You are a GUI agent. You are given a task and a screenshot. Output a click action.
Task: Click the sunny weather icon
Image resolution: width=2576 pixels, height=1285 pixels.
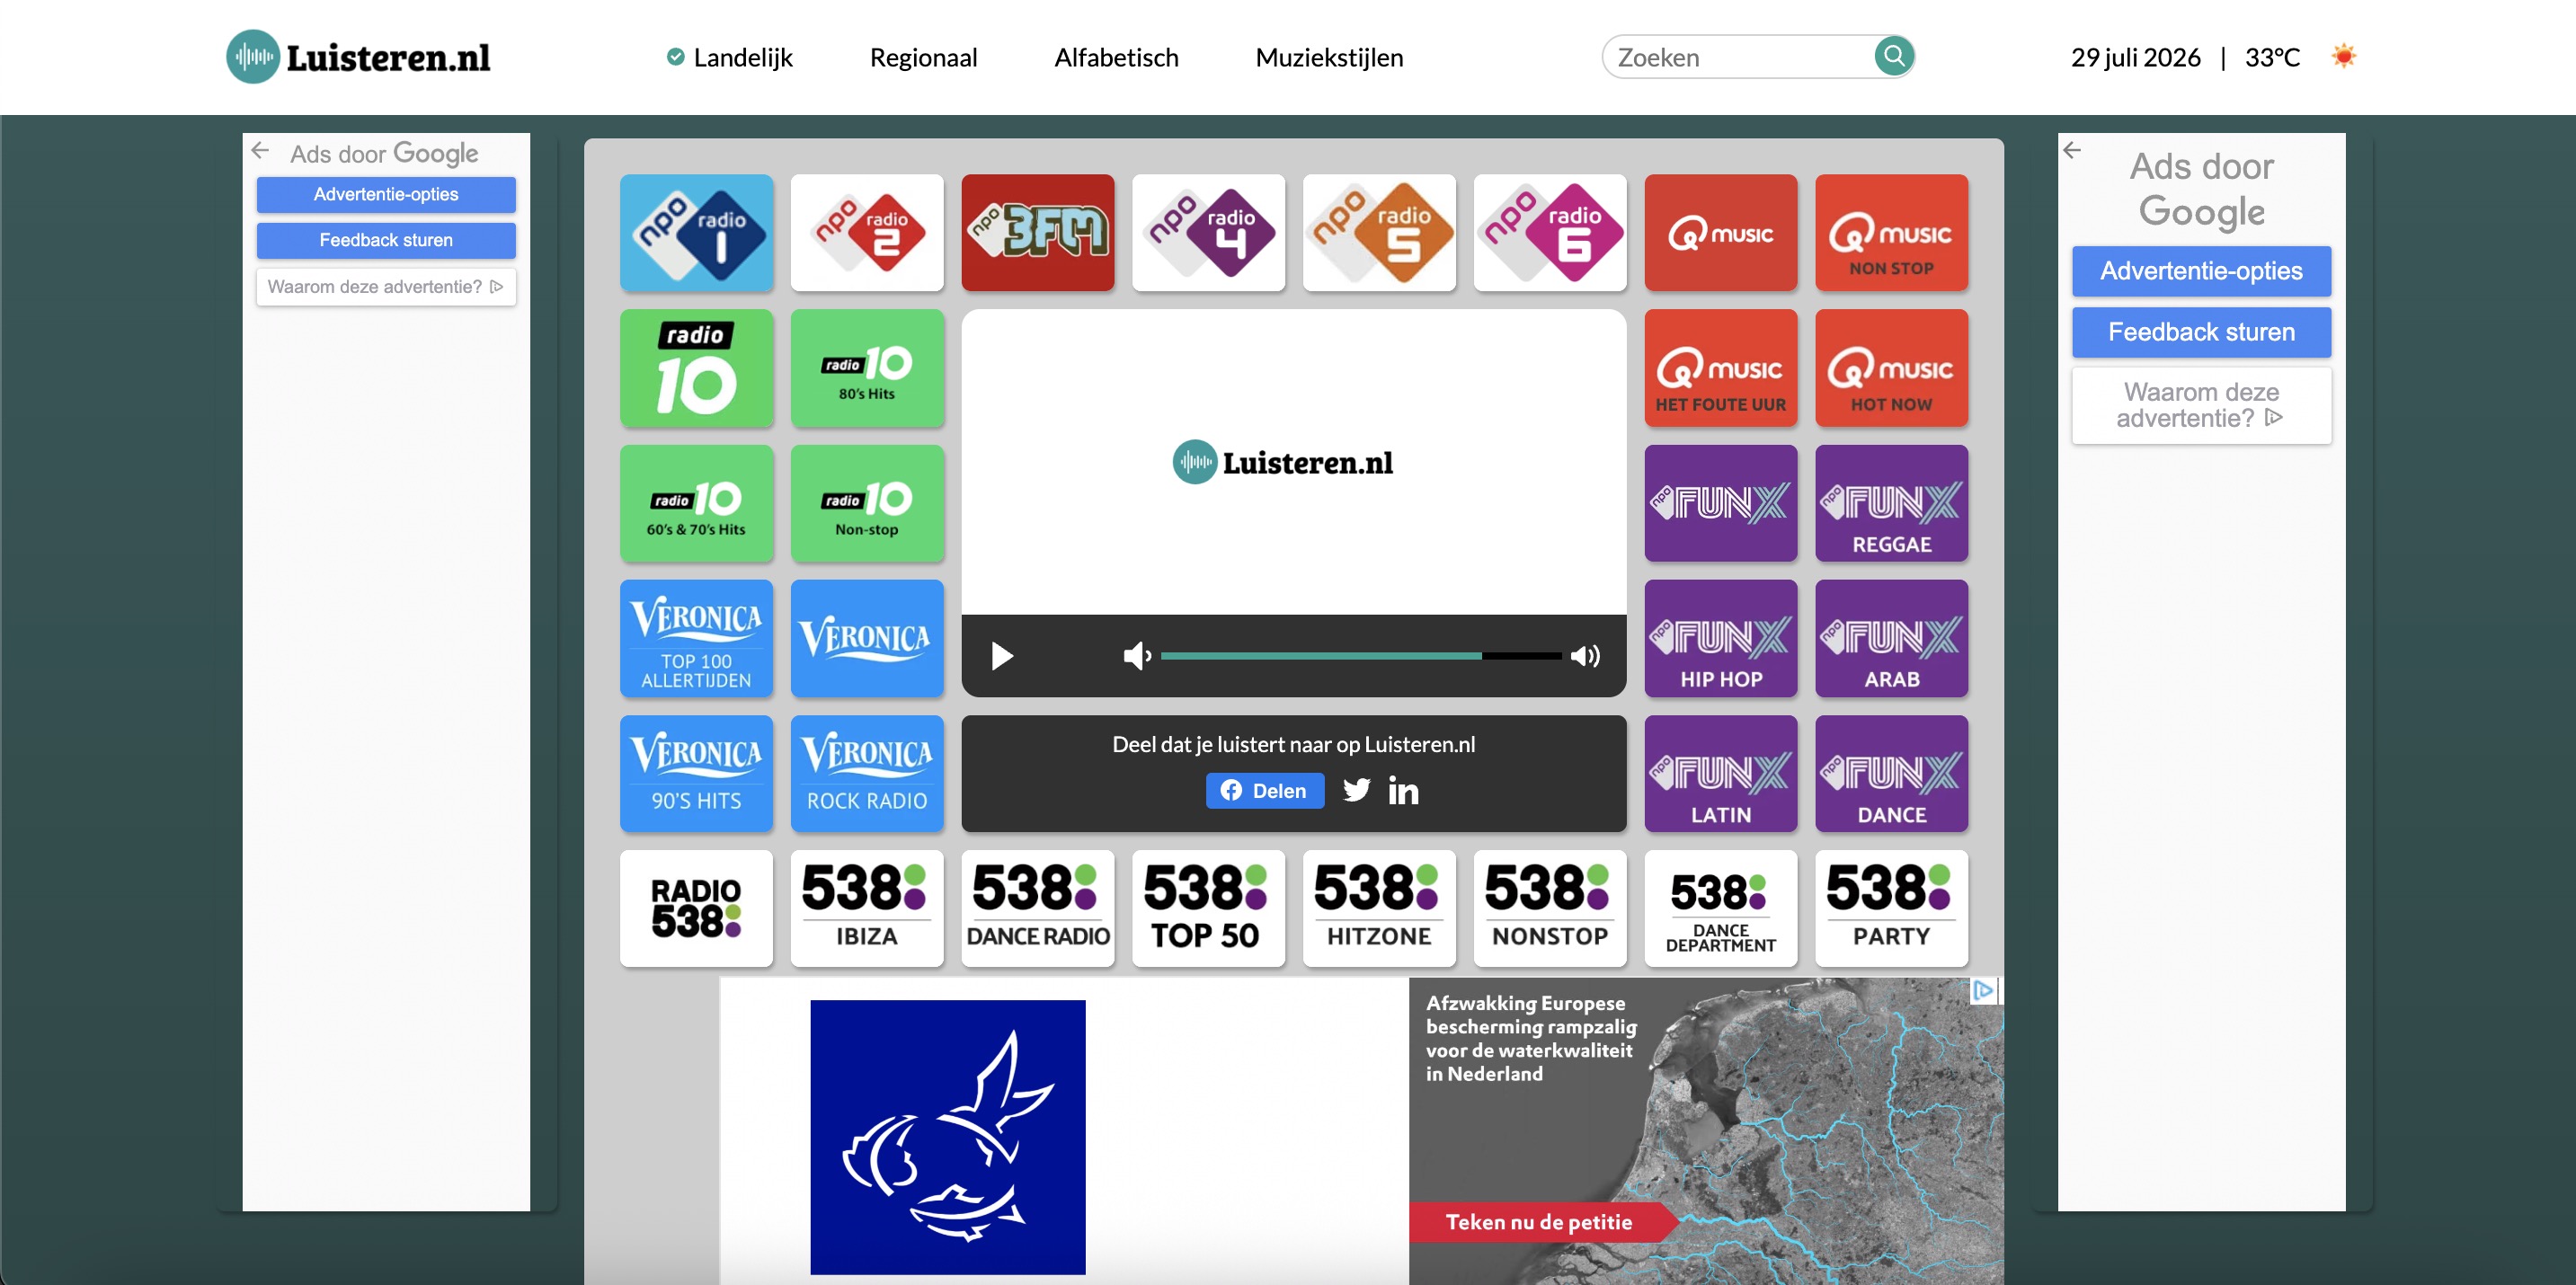[x=2343, y=56]
